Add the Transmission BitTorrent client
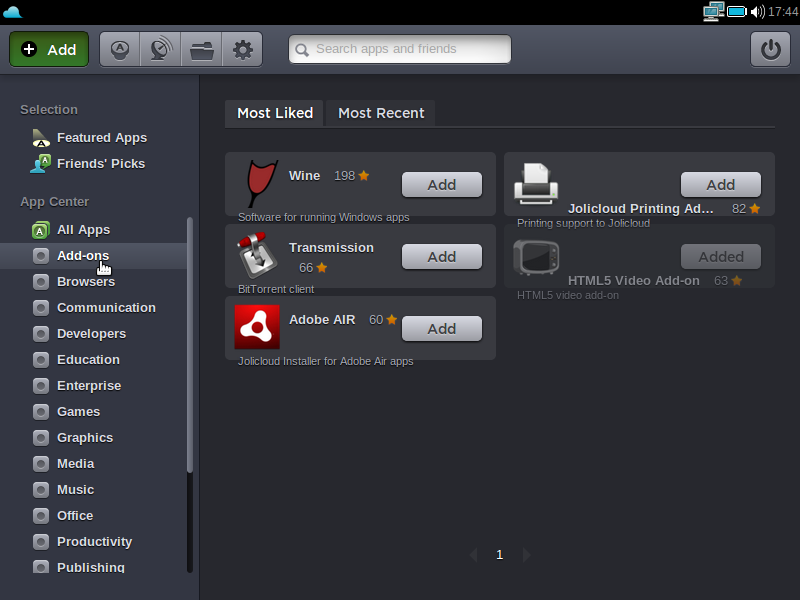Image resolution: width=800 pixels, height=600 pixels. point(441,257)
